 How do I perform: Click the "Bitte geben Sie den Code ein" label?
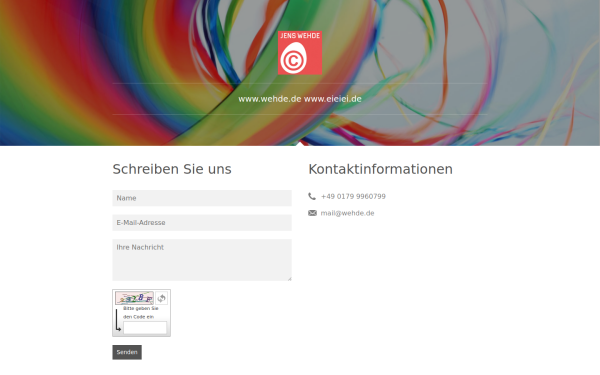140,313
